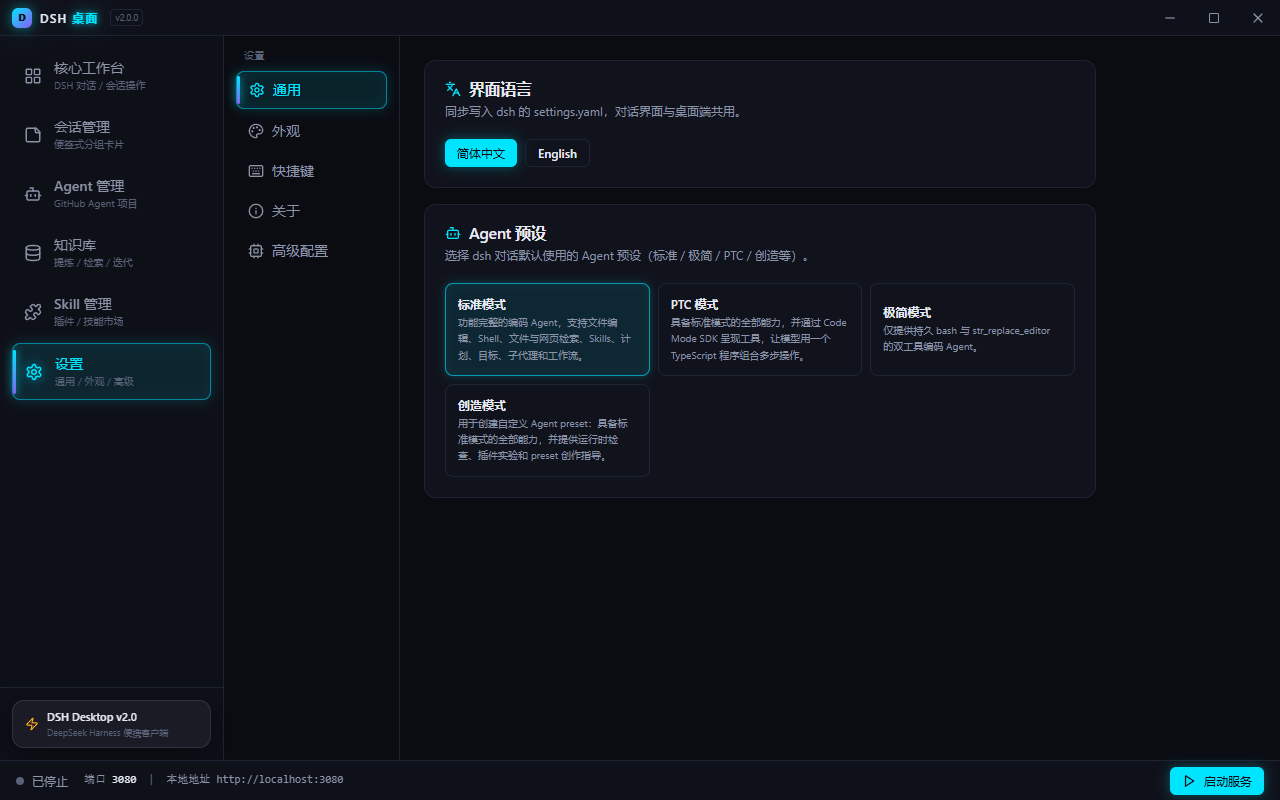1280x800 pixels.
Task: Click the 关于 info icon
Action: click(x=256, y=211)
